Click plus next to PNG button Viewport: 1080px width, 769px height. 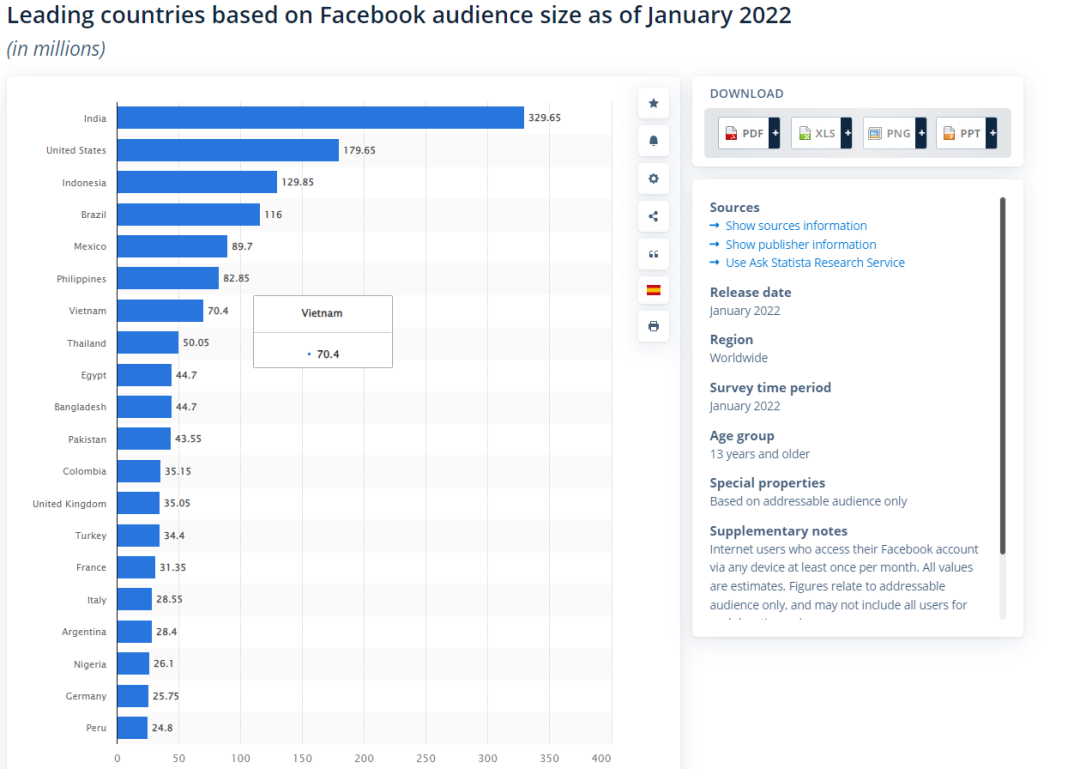[922, 134]
